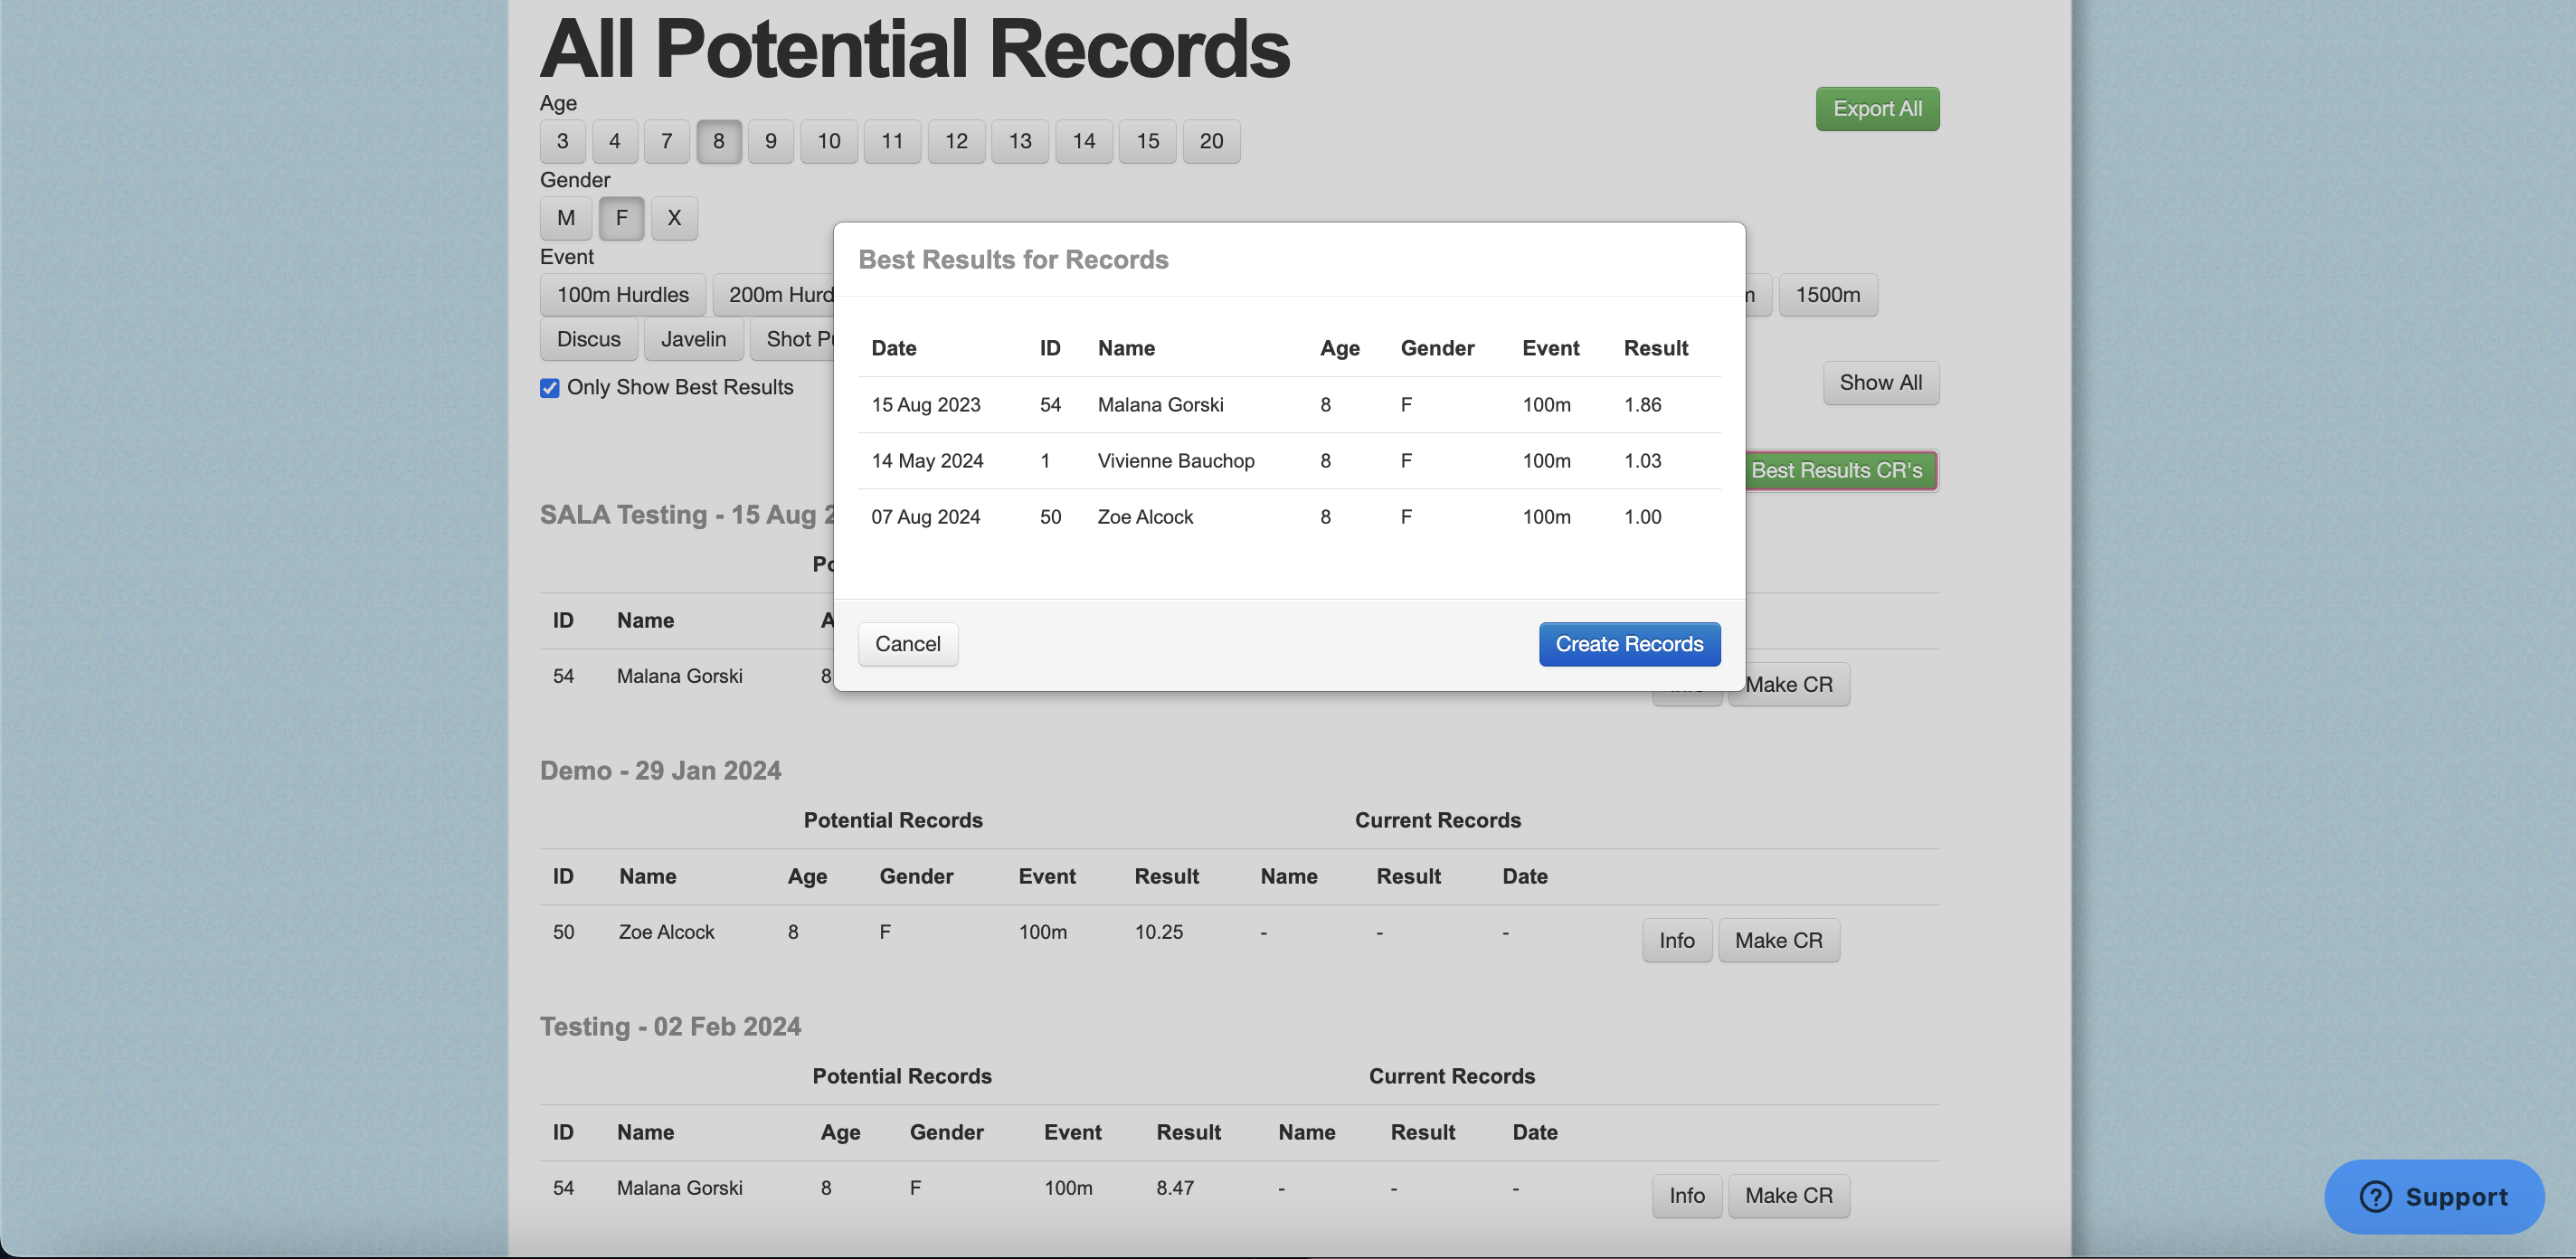Select age 15 filter
Screen dimensions: 2576x1259
tap(1148, 141)
